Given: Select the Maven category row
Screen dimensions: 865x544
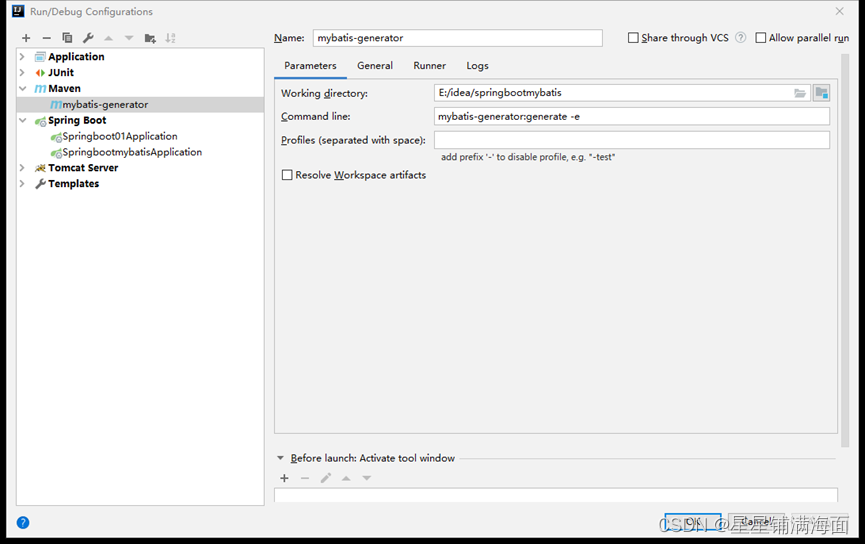Looking at the screenshot, I should click(140, 89).
